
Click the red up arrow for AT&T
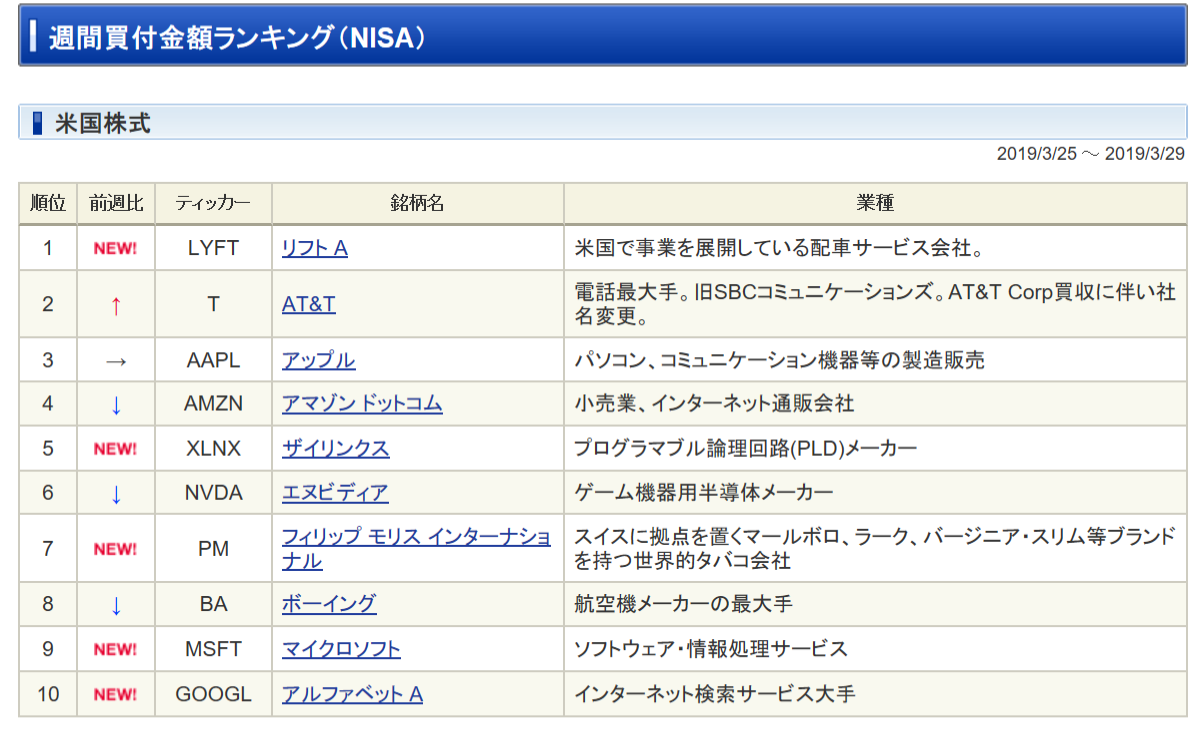115,305
